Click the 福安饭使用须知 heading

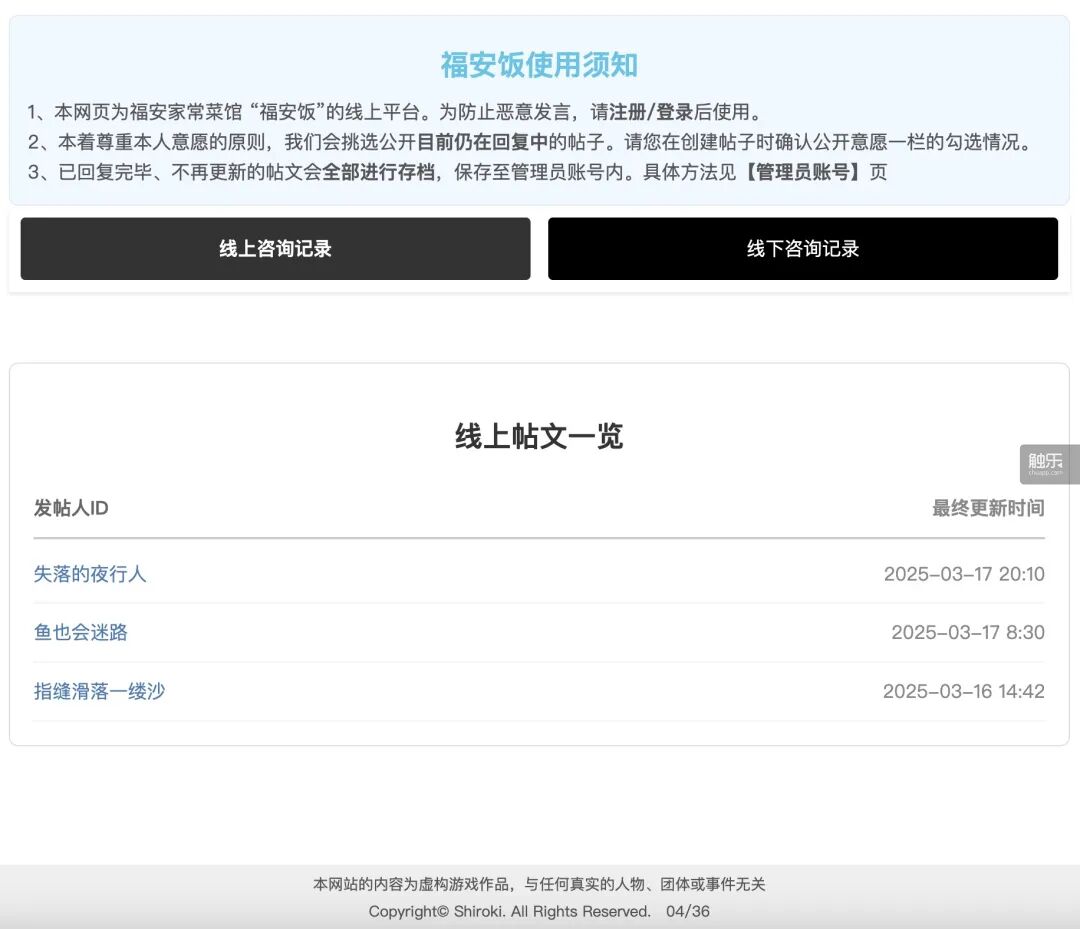point(539,65)
